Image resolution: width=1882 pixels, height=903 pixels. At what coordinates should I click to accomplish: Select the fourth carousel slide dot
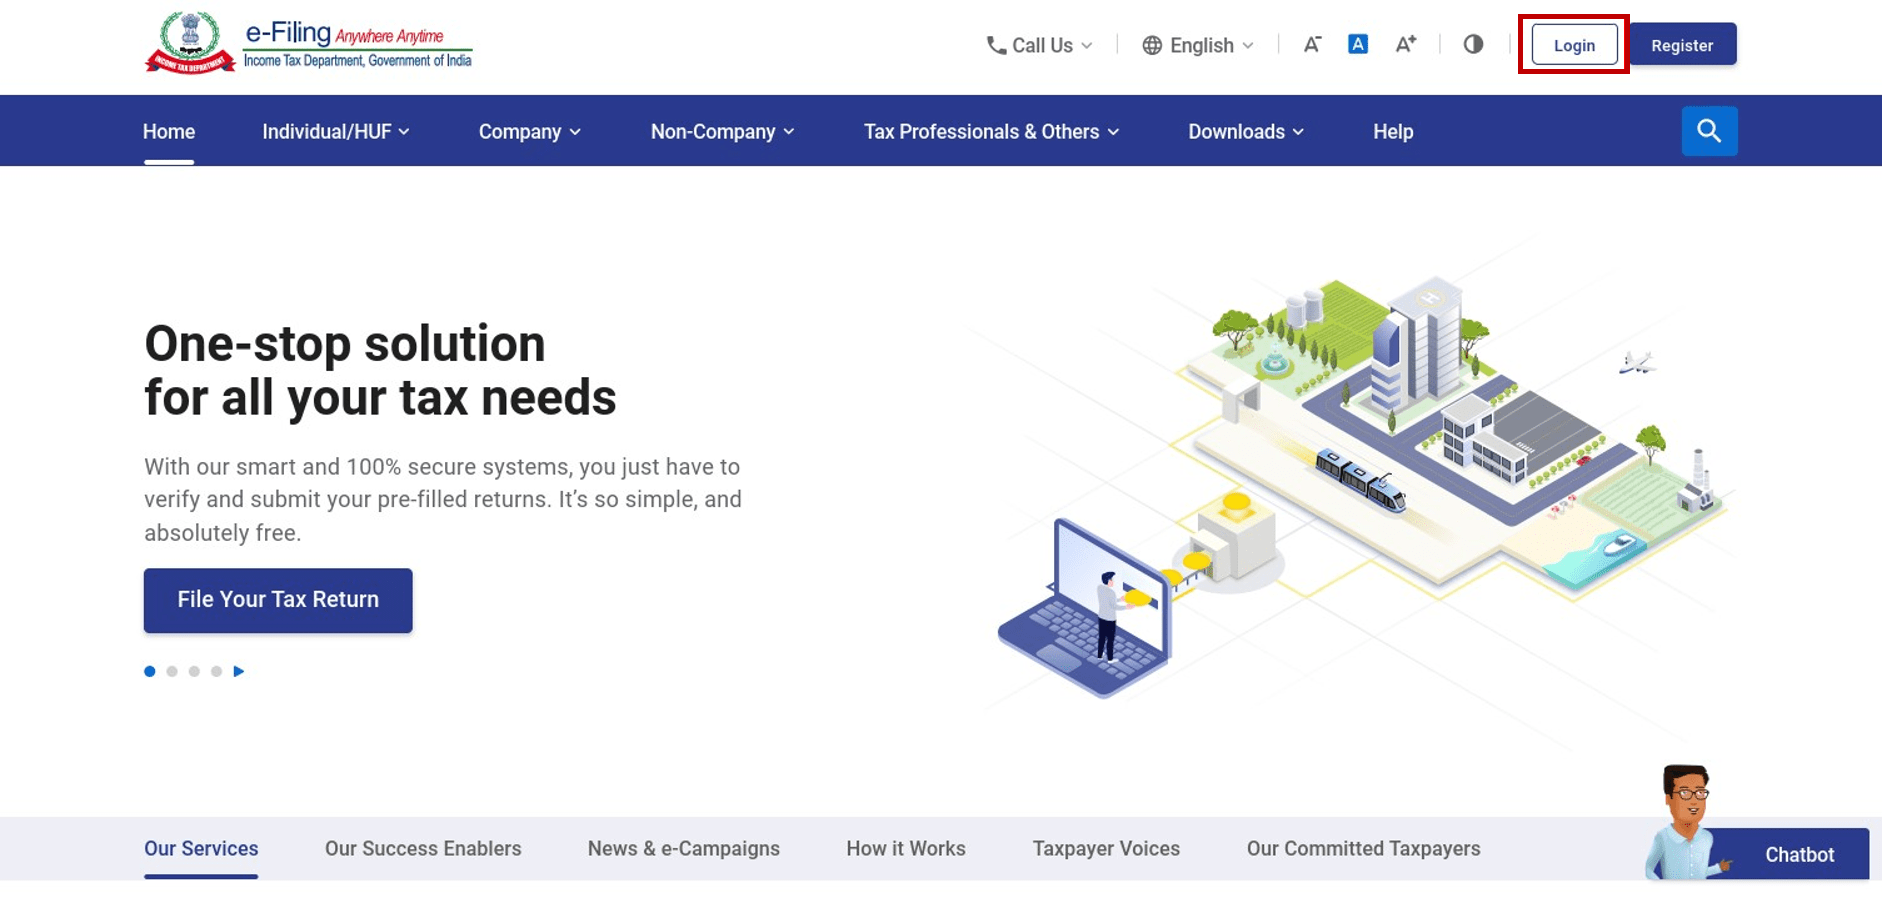pyautogui.click(x=216, y=671)
